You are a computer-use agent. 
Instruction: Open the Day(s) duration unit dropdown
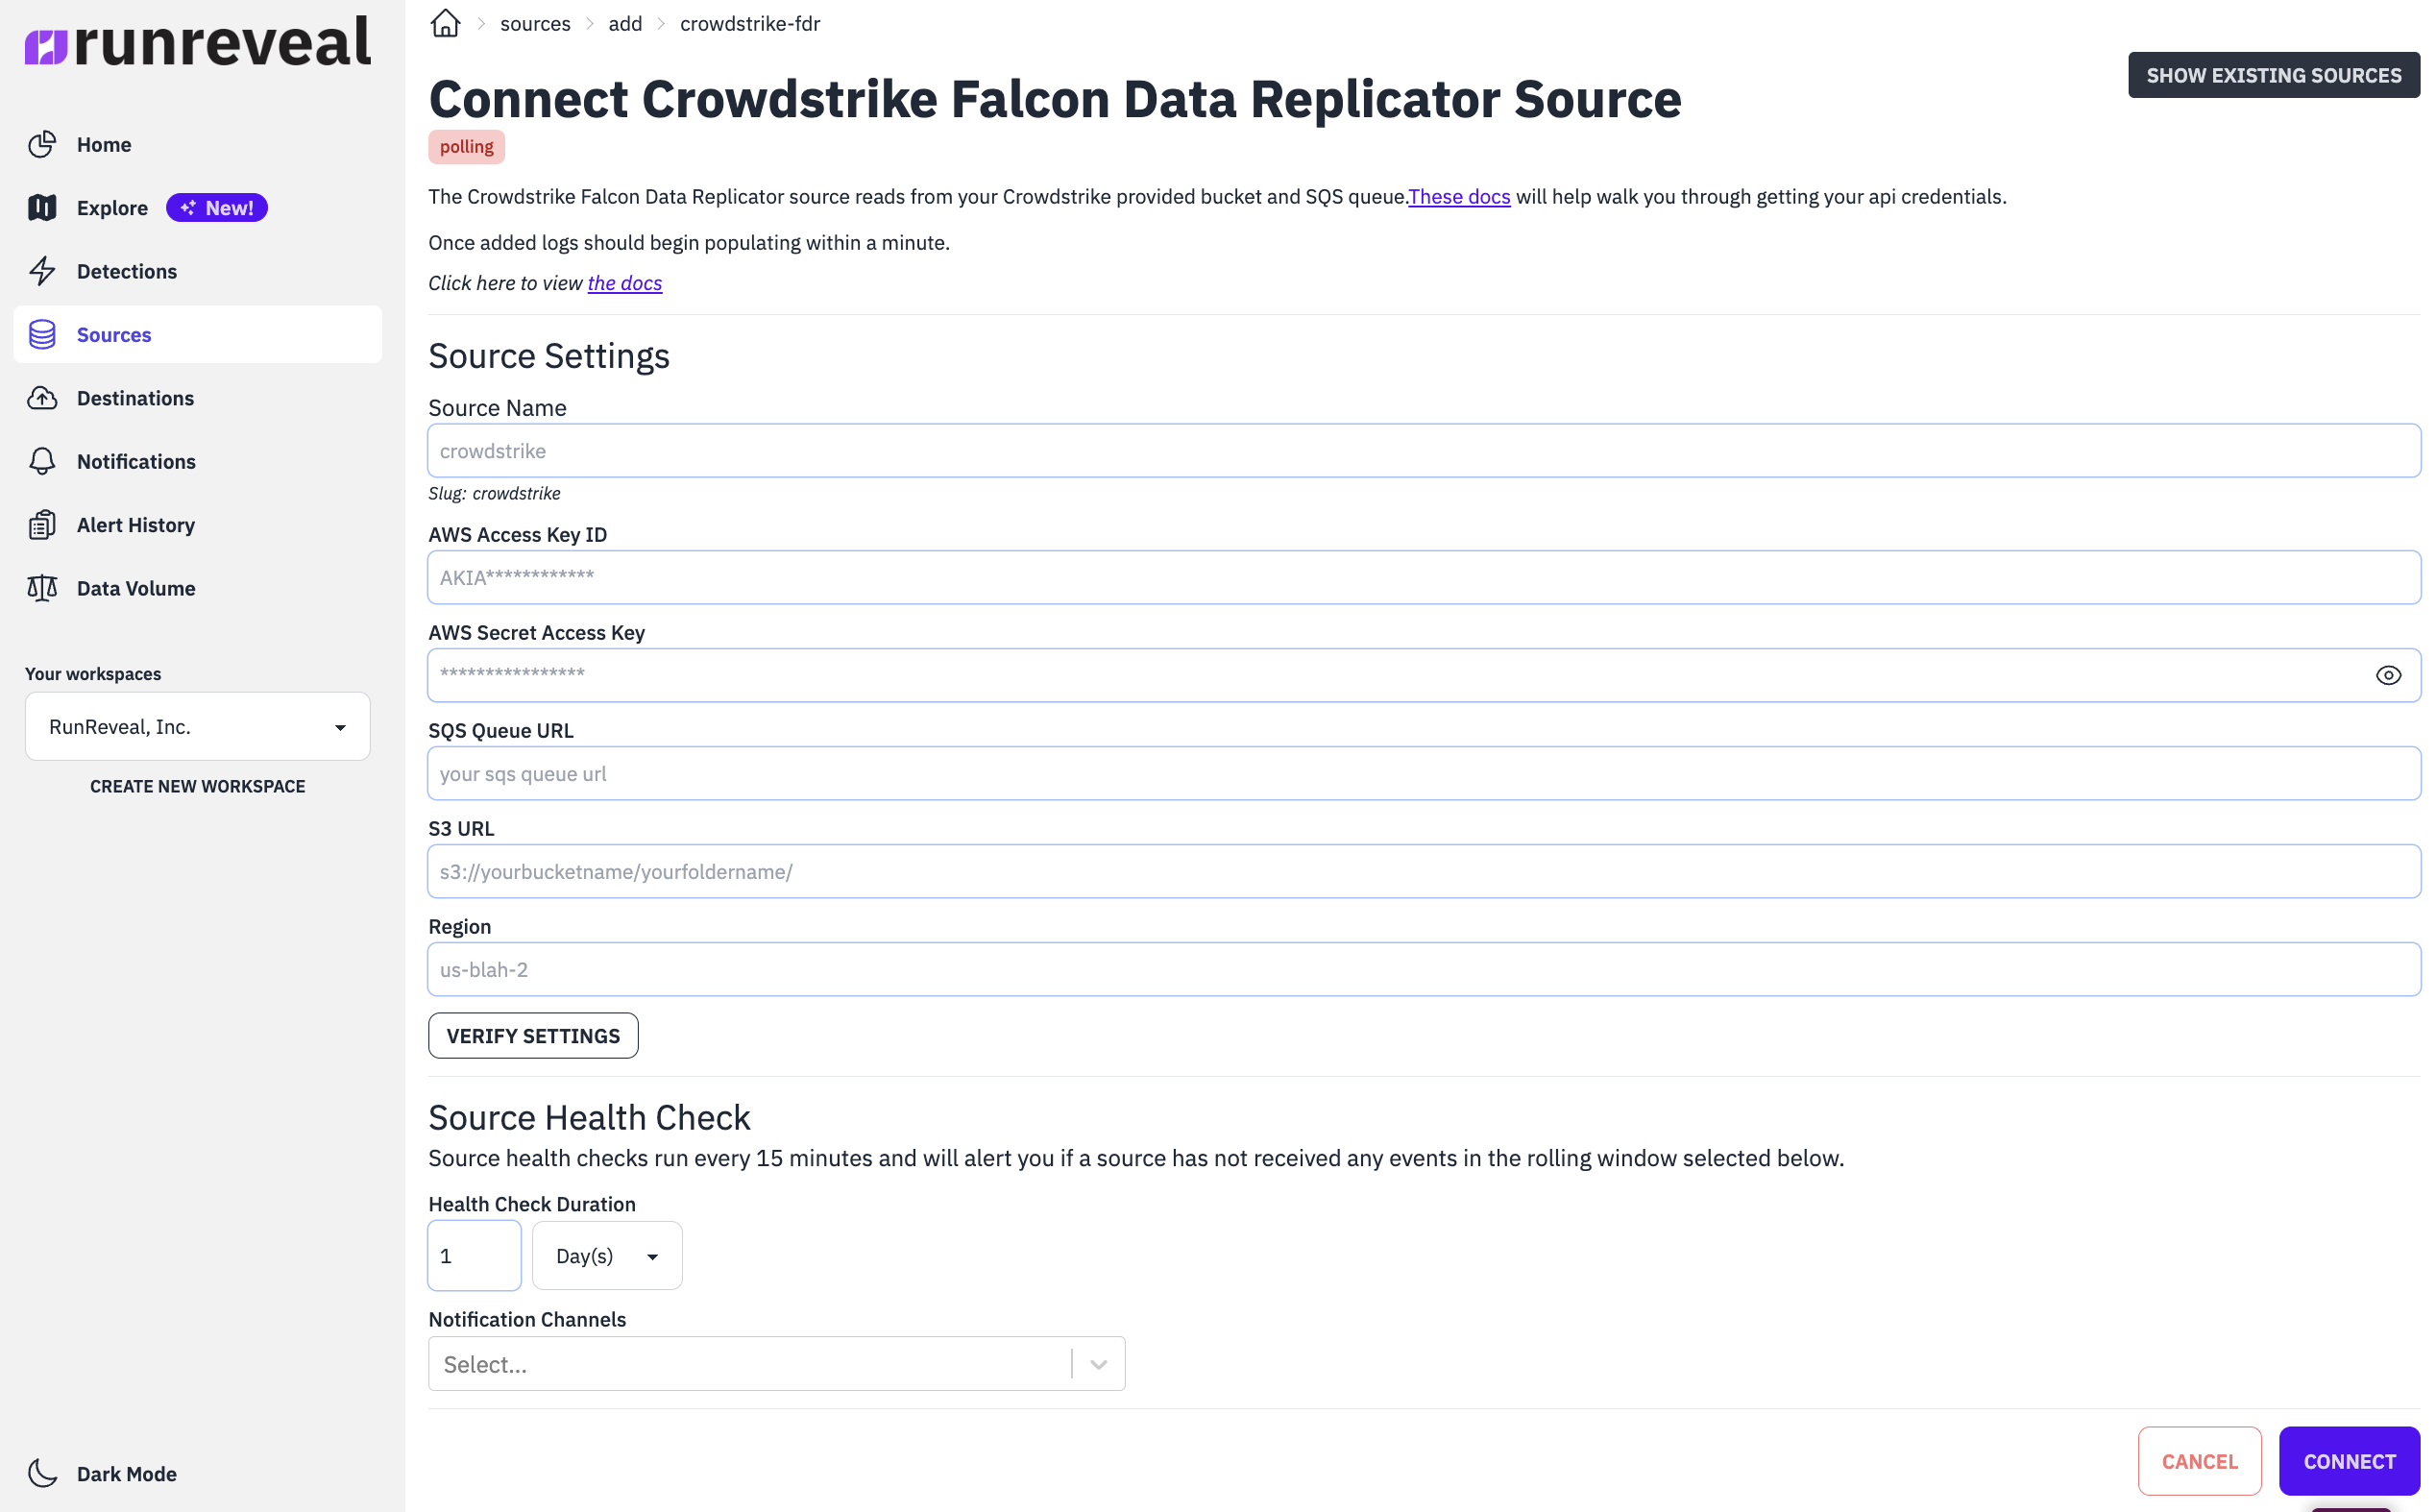click(607, 1256)
